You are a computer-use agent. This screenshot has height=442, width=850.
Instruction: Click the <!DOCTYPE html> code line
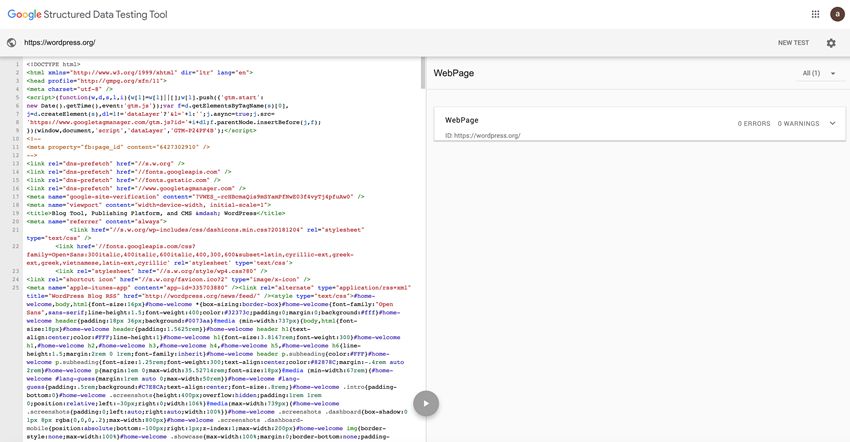(54, 64)
